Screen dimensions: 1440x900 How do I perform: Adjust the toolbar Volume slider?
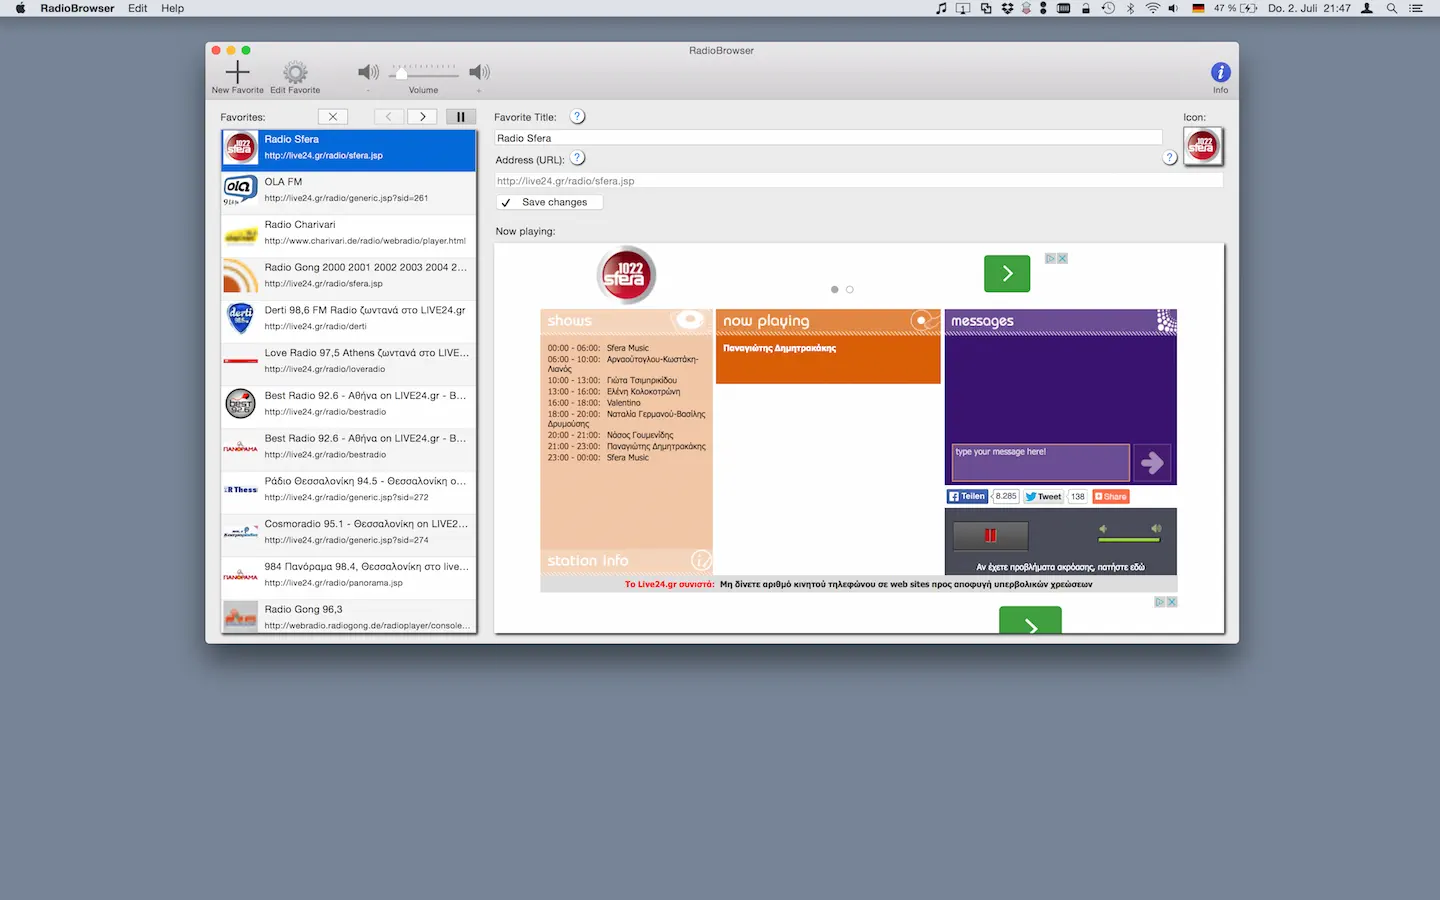[x=423, y=73]
